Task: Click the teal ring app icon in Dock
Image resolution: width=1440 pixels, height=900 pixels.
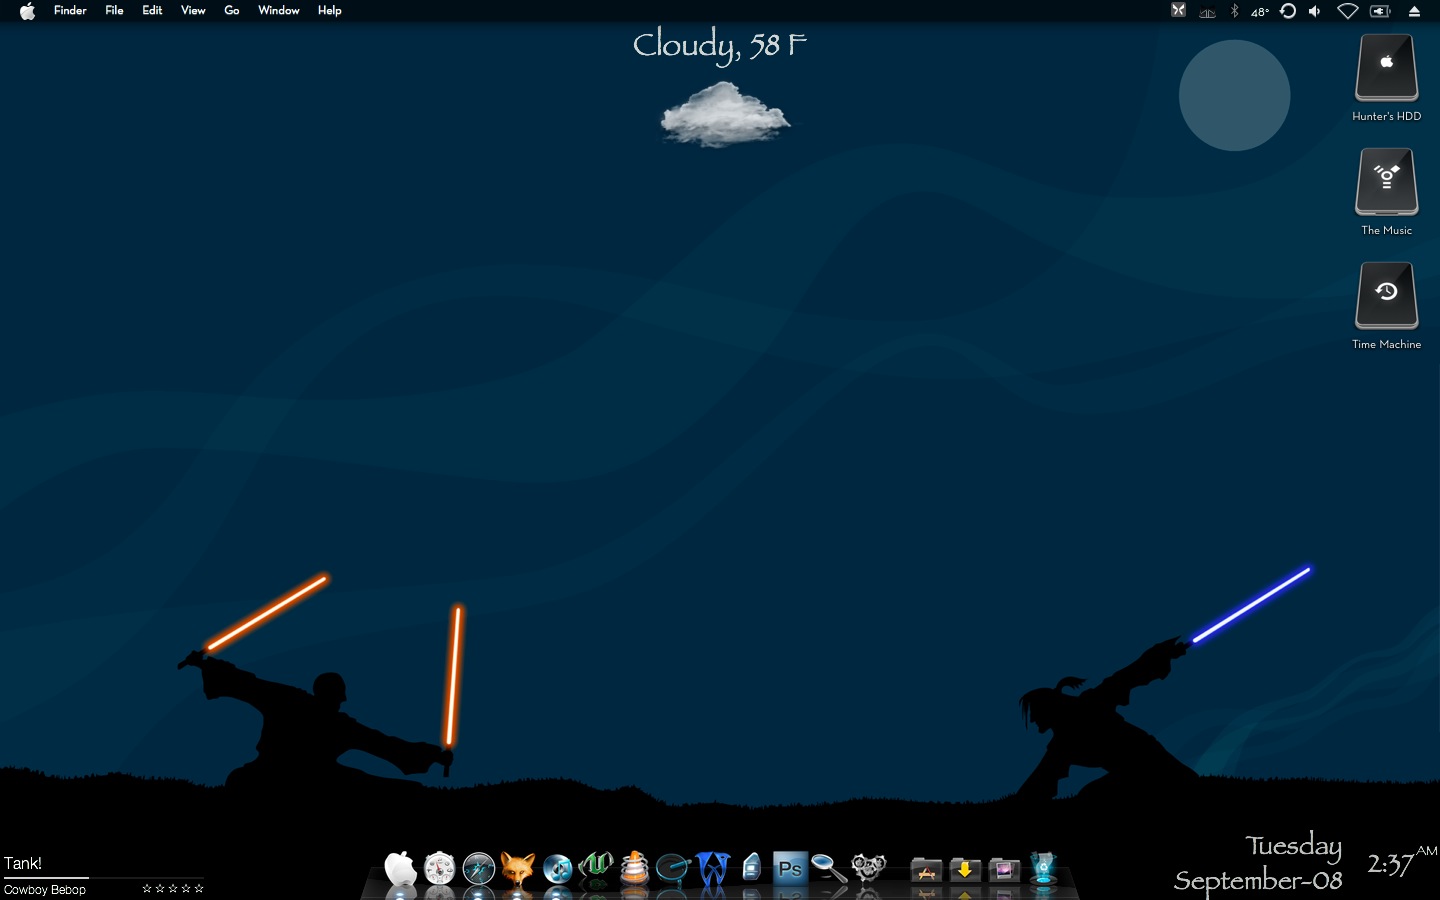Action: click(673, 868)
